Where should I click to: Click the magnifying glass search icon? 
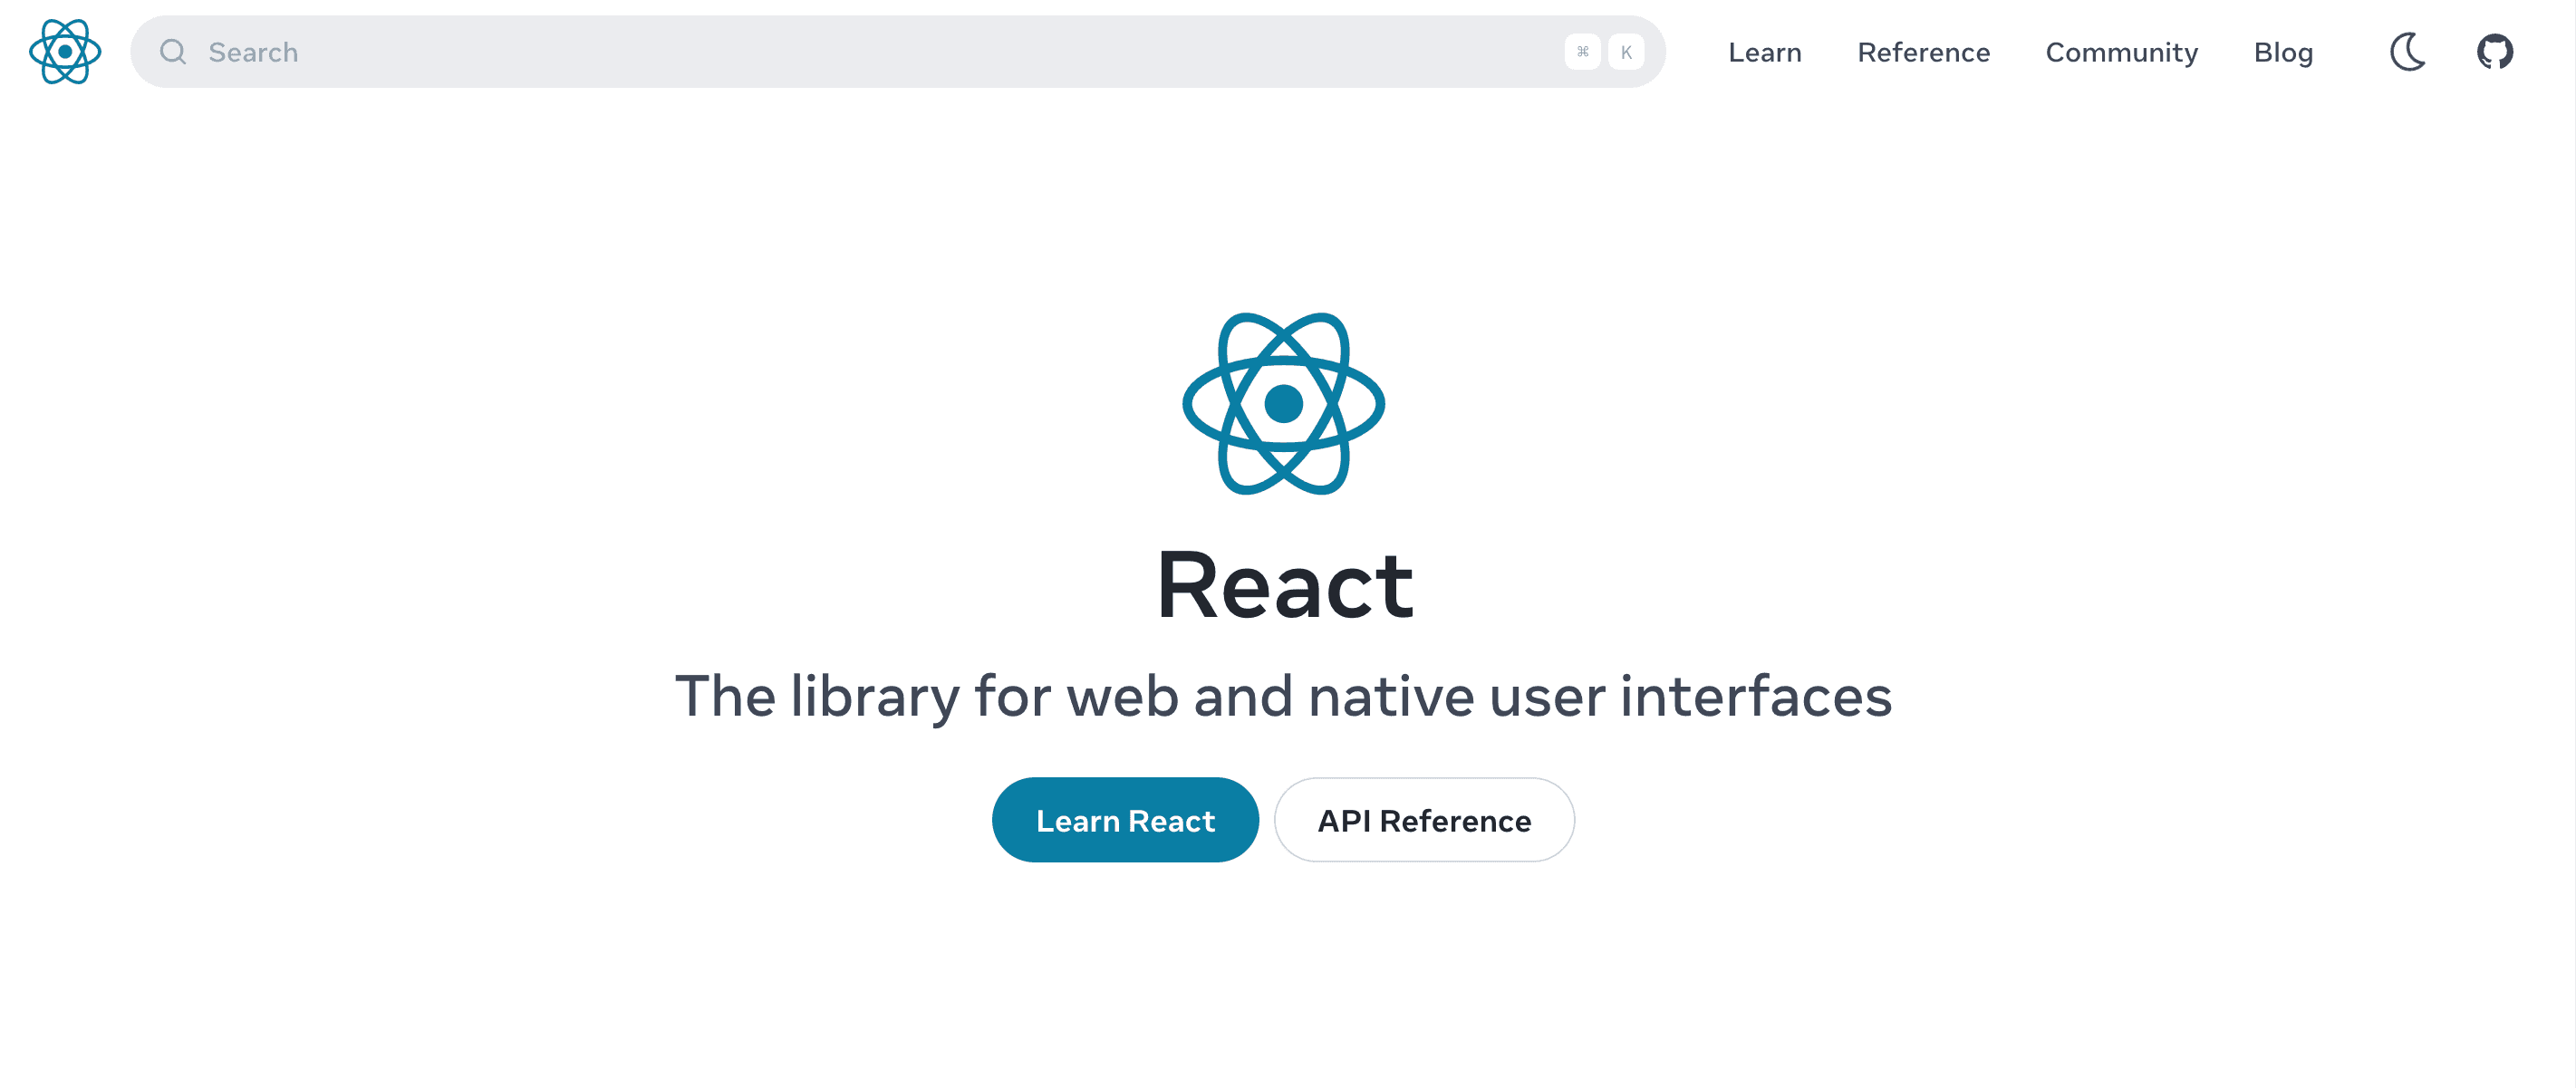tap(172, 51)
